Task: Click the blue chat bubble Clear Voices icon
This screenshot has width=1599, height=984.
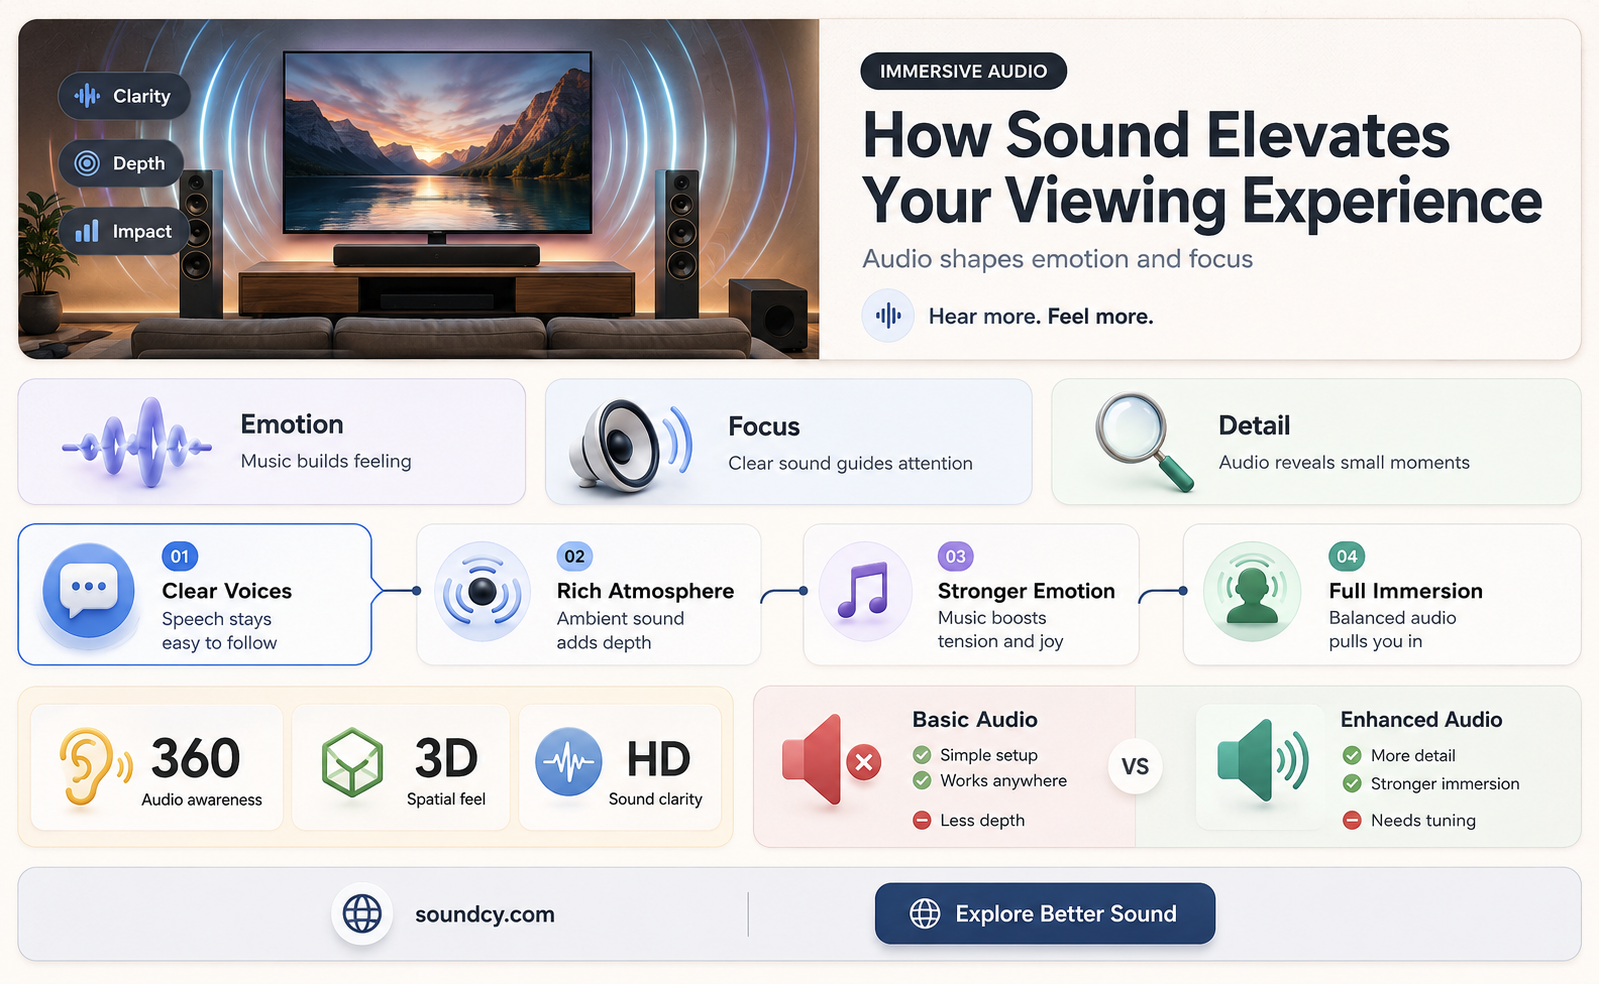Action: pyautogui.click(x=89, y=592)
